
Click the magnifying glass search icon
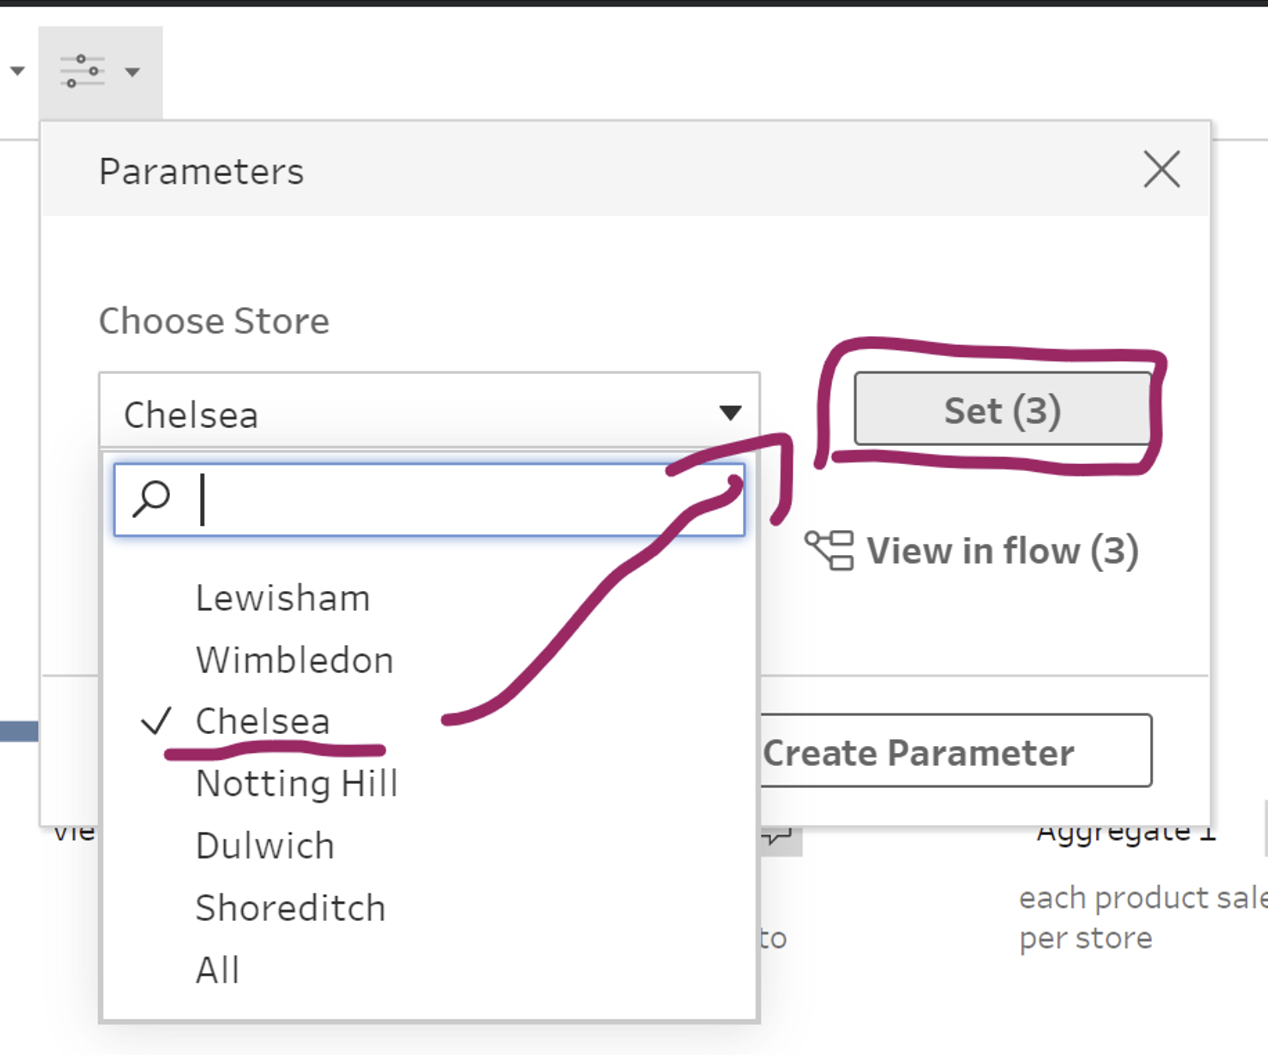(x=152, y=498)
